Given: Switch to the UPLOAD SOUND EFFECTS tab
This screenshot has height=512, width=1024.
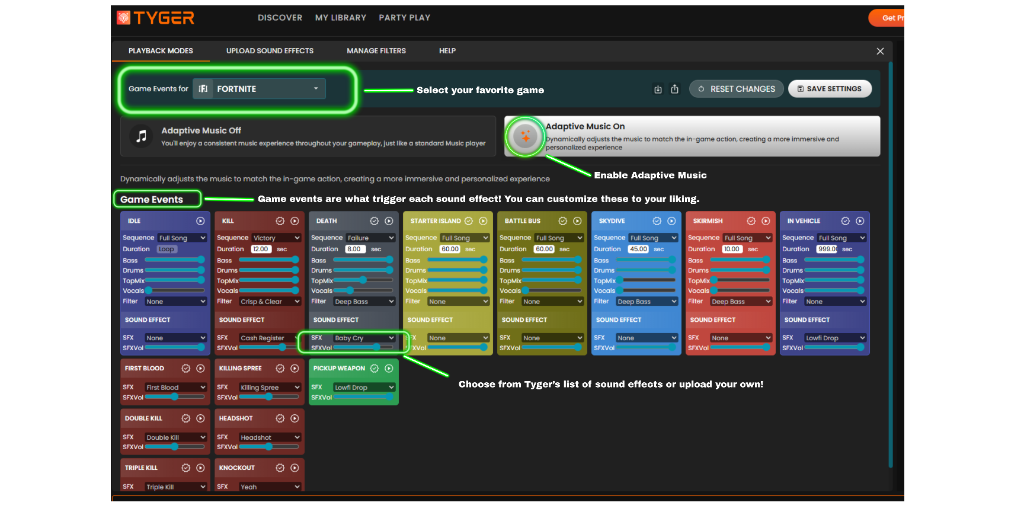Looking at the screenshot, I should [x=270, y=51].
